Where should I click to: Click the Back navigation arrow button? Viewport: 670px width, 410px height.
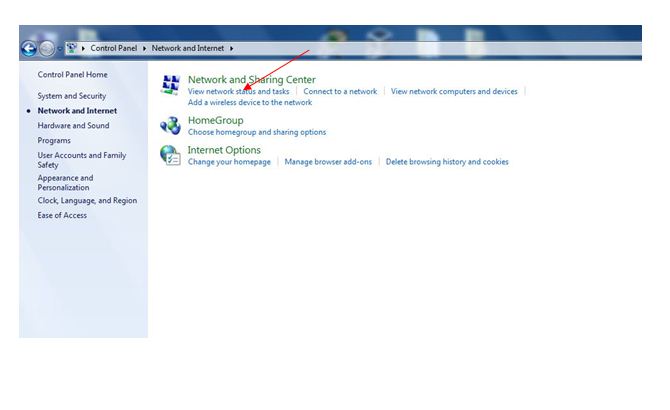pyautogui.click(x=29, y=49)
